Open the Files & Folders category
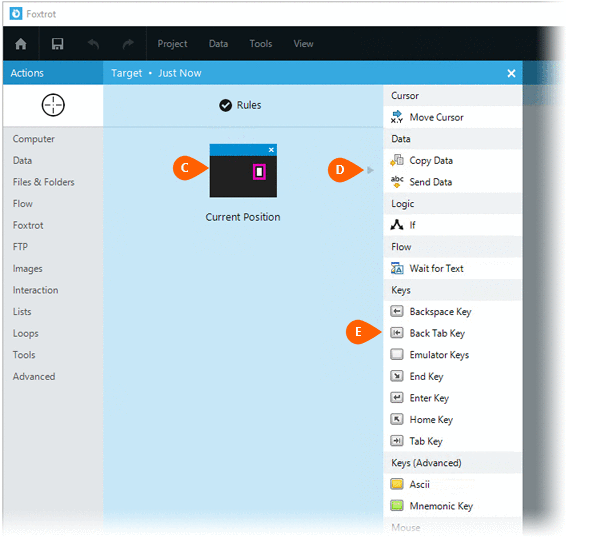This screenshot has height=557, width=589. pos(44,182)
